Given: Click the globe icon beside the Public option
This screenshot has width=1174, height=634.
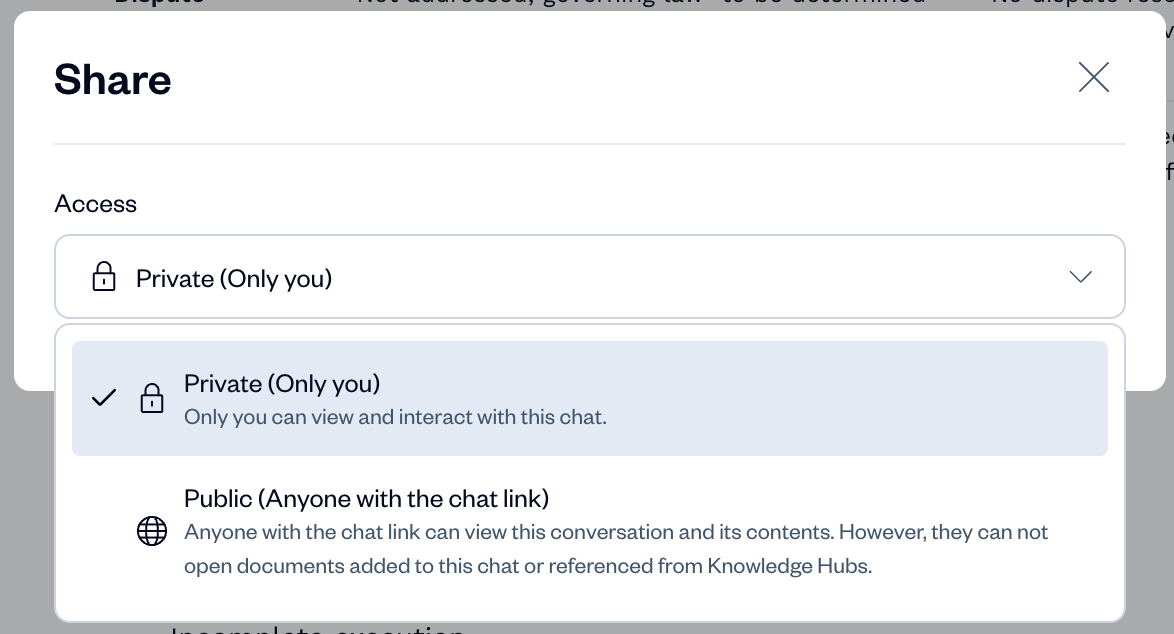Looking at the screenshot, I should click(x=152, y=532).
